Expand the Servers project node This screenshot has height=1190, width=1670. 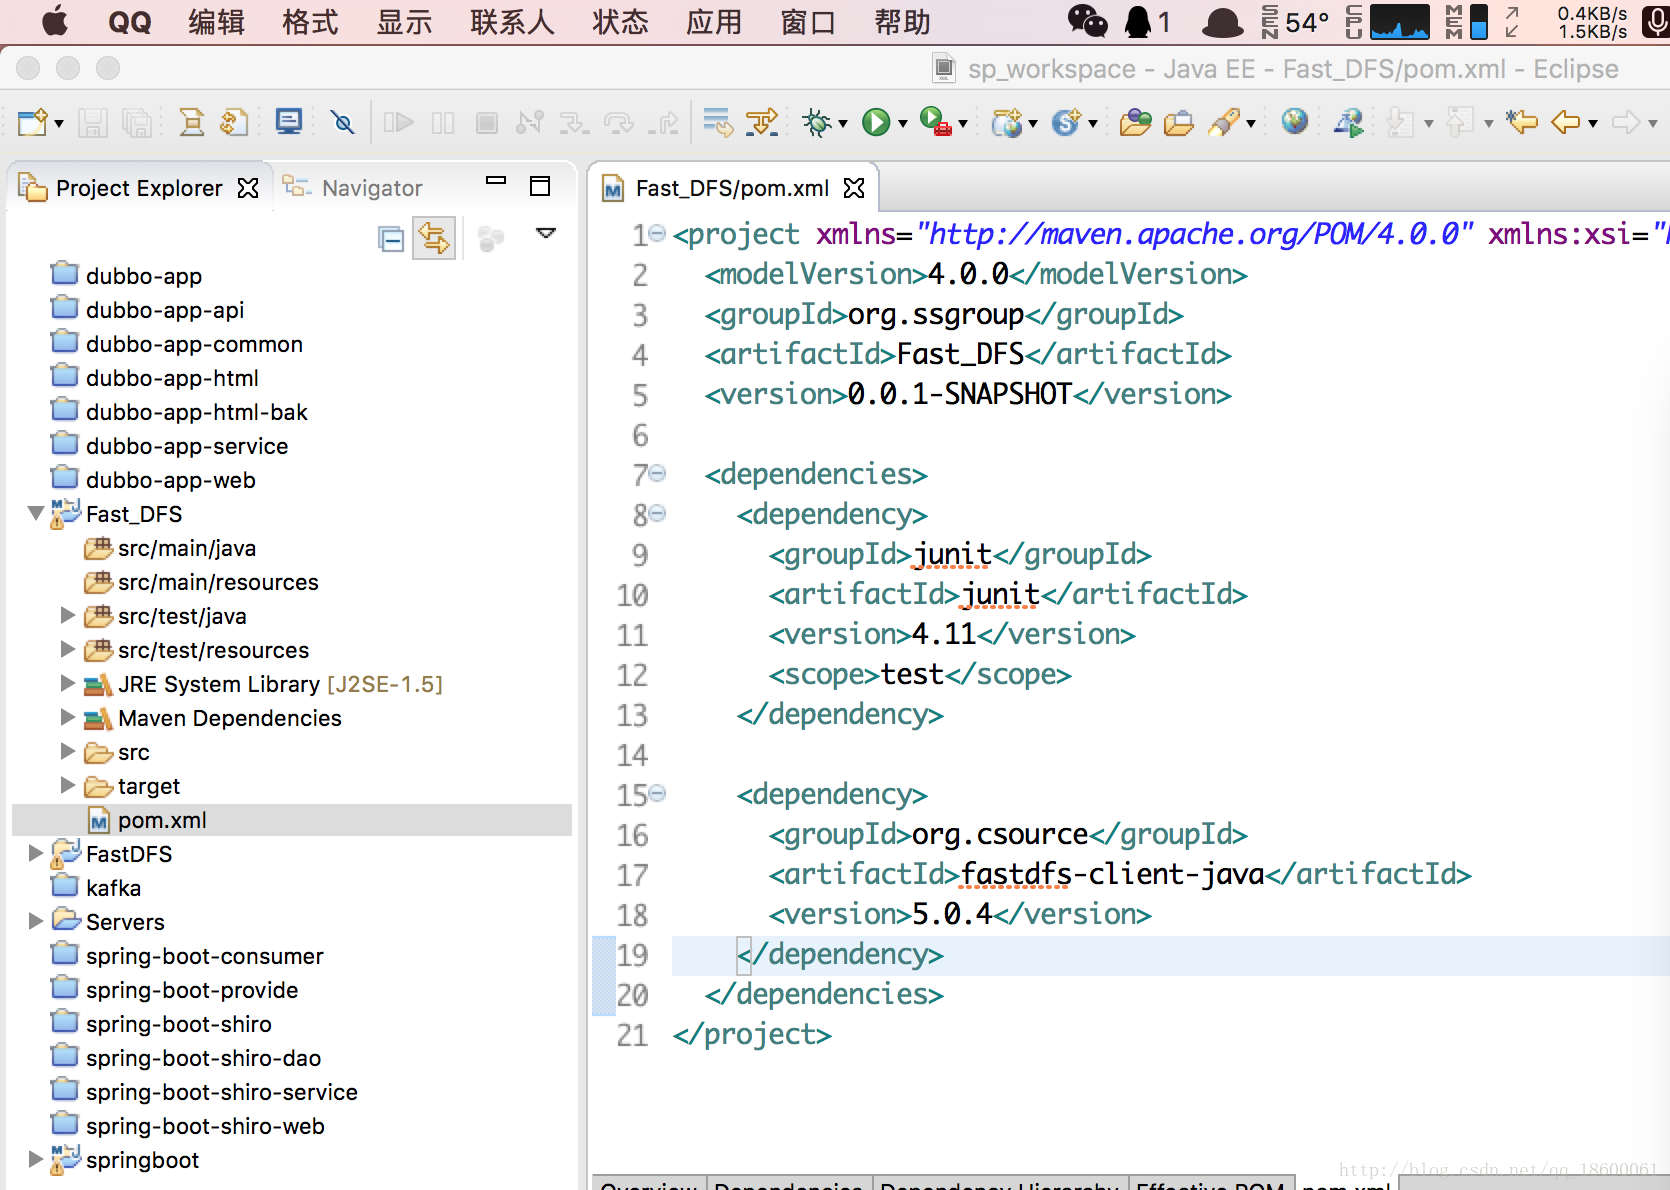point(36,921)
